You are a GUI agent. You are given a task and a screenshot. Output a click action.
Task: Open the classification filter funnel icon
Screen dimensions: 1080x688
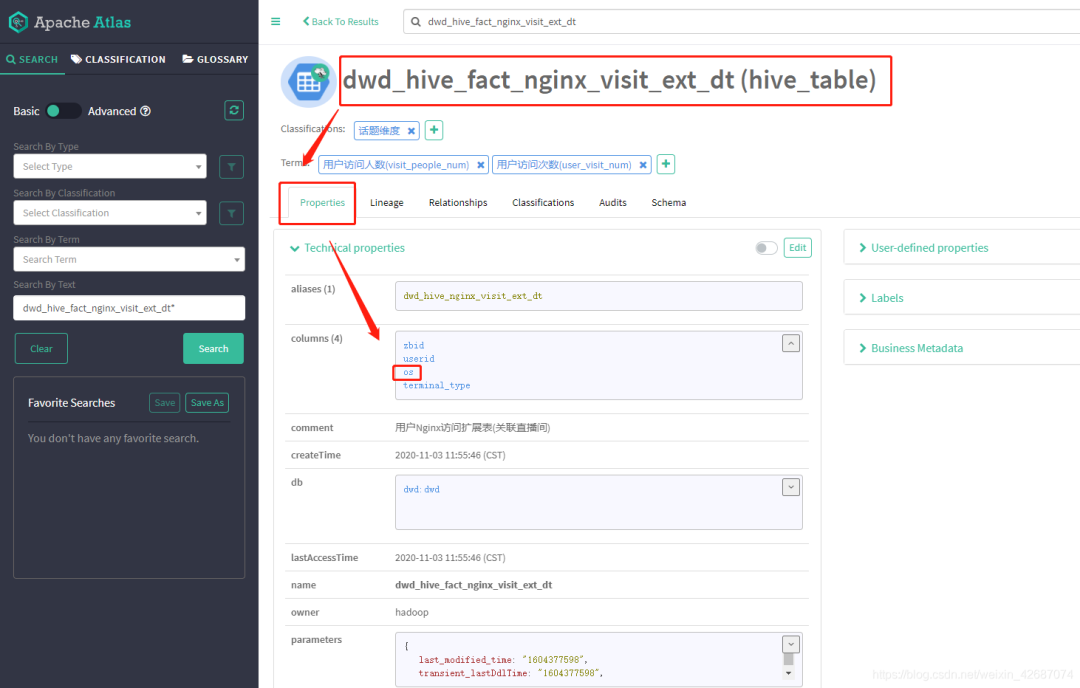click(231, 213)
